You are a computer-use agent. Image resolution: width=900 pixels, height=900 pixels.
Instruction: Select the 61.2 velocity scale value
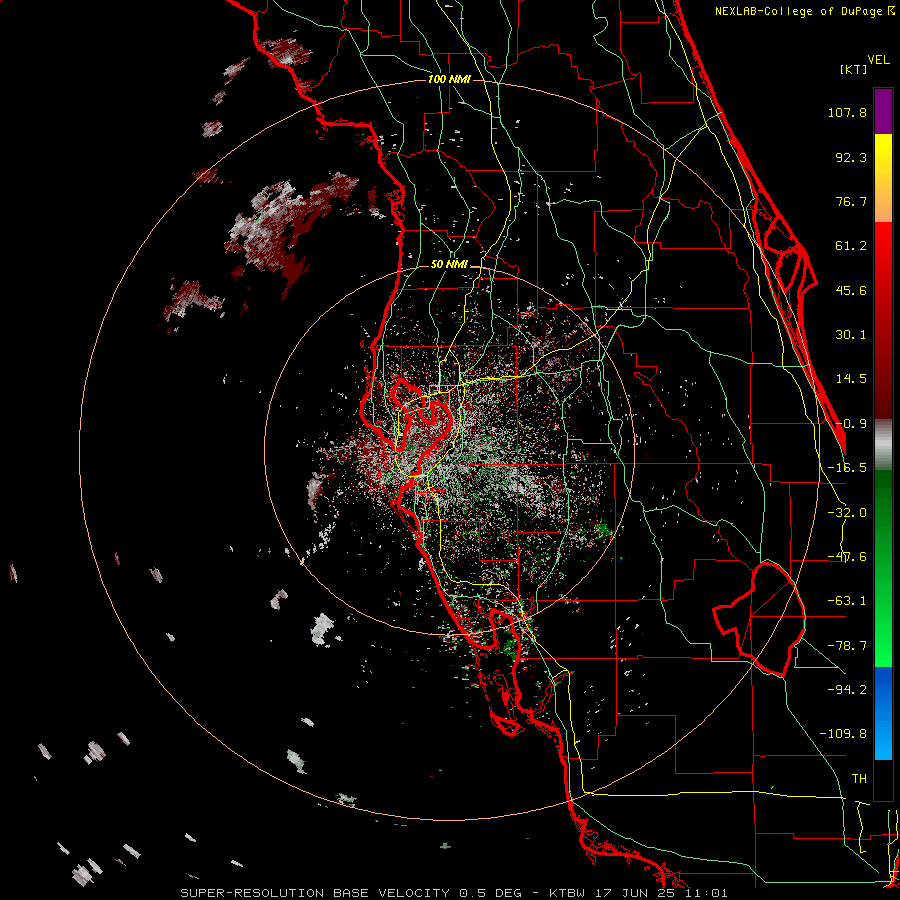[851, 246]
